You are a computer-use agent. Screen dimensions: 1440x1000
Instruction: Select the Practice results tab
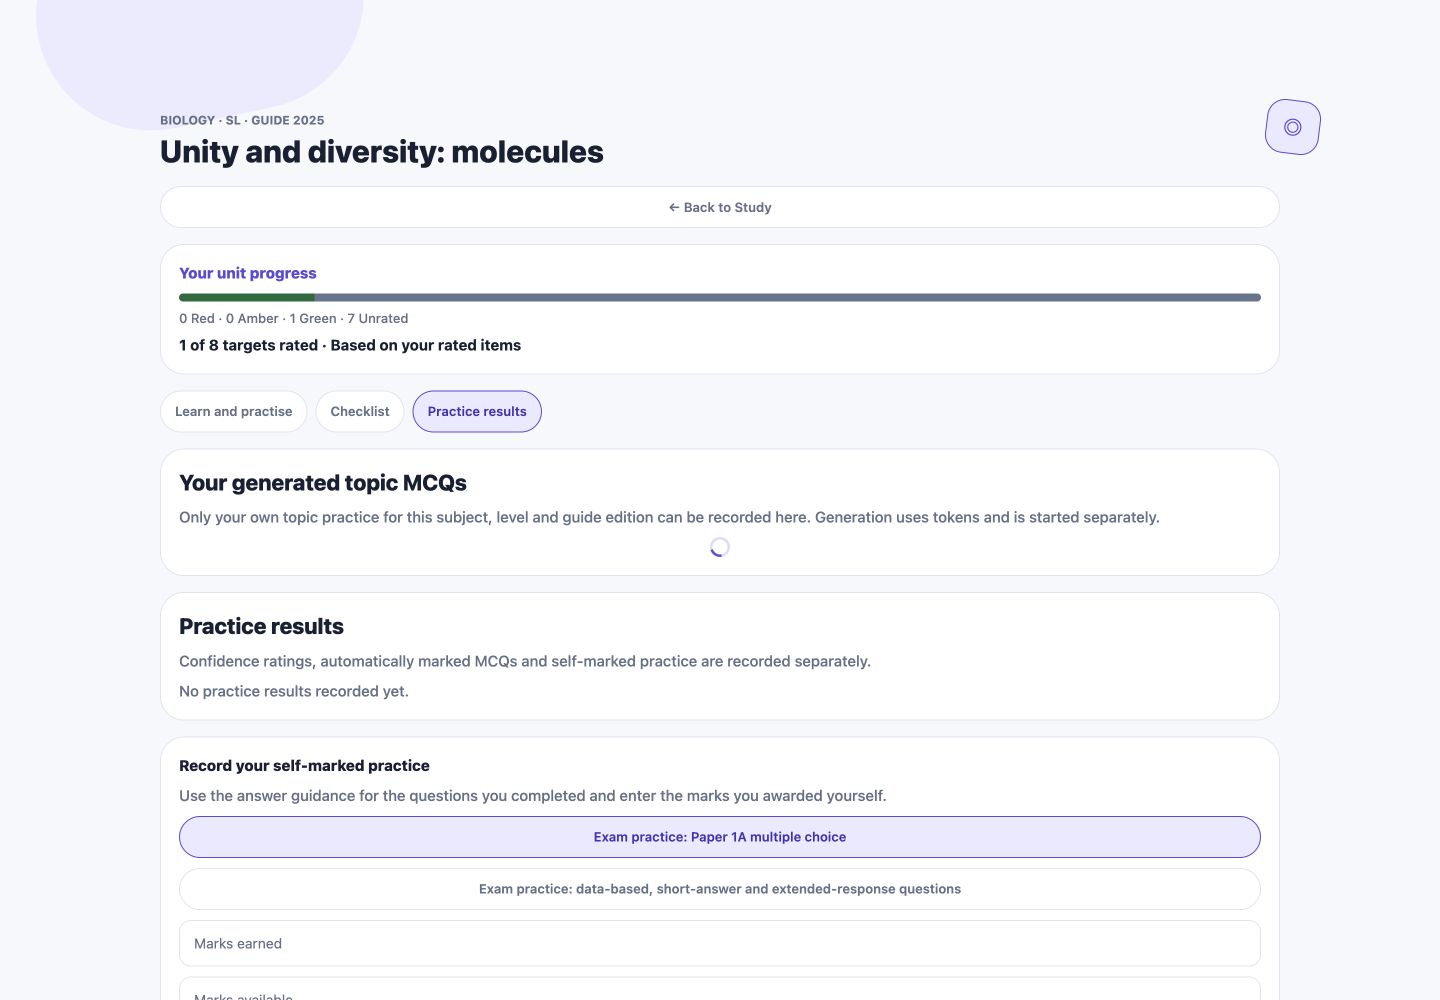[477, 411]
